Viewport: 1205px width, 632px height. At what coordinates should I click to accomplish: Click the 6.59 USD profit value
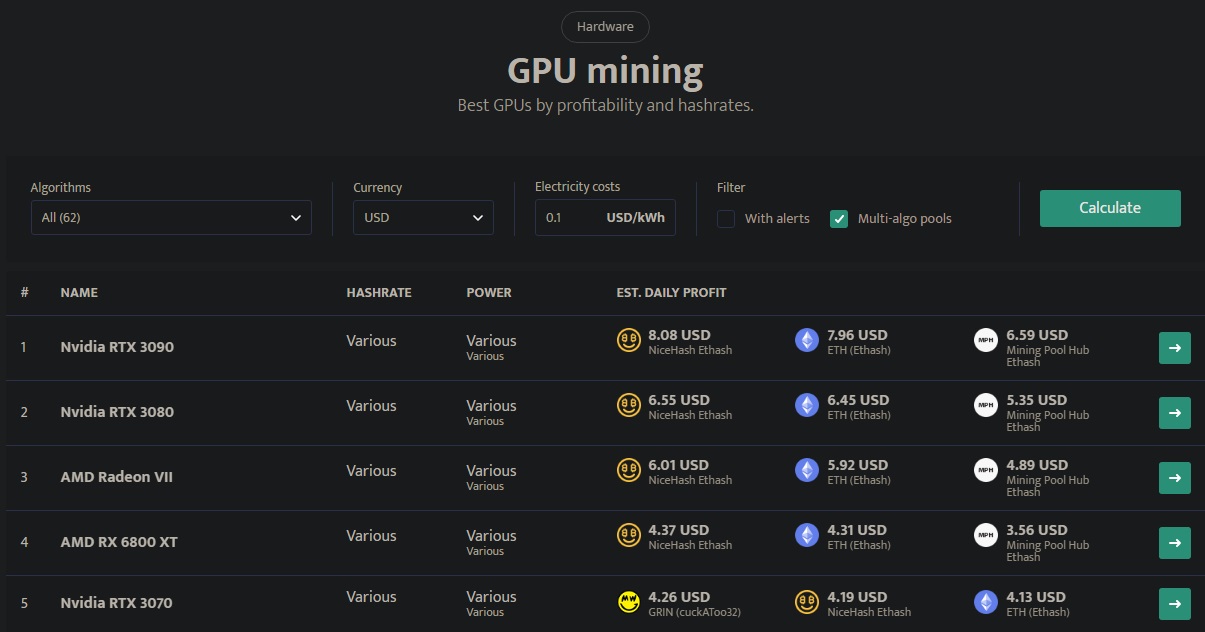1037,335
